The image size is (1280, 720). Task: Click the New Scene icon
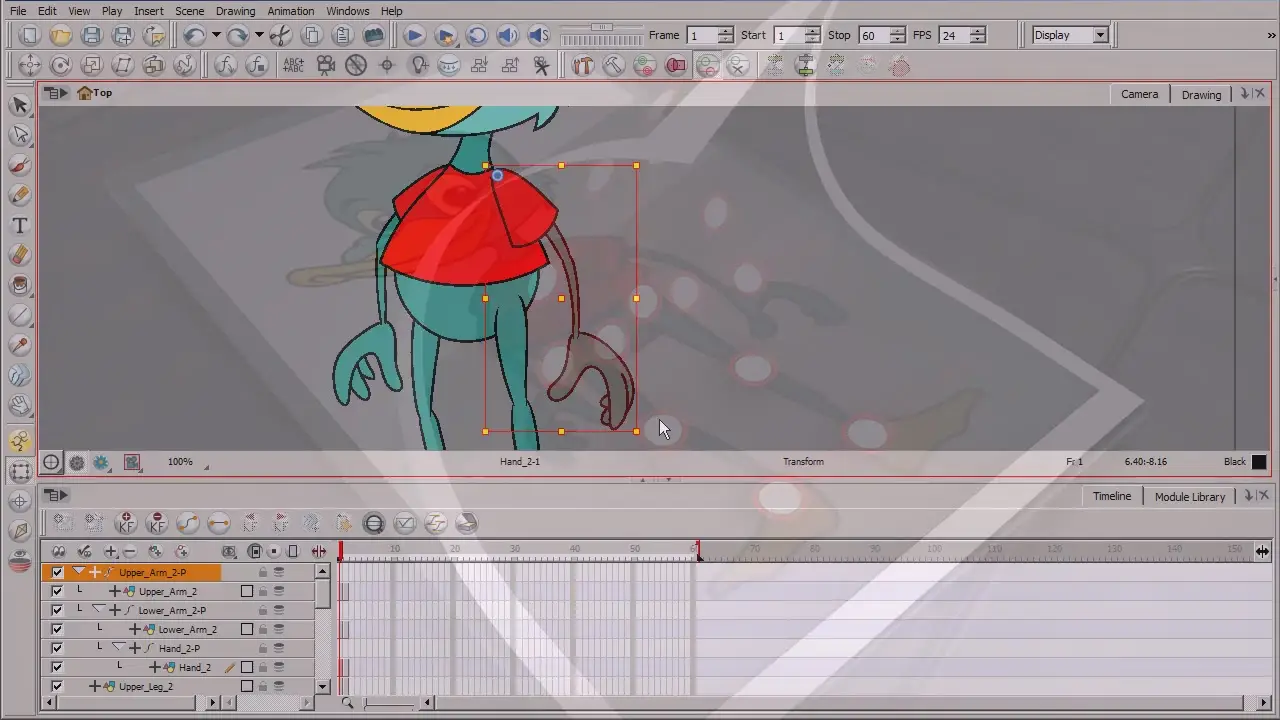(30, 35)
